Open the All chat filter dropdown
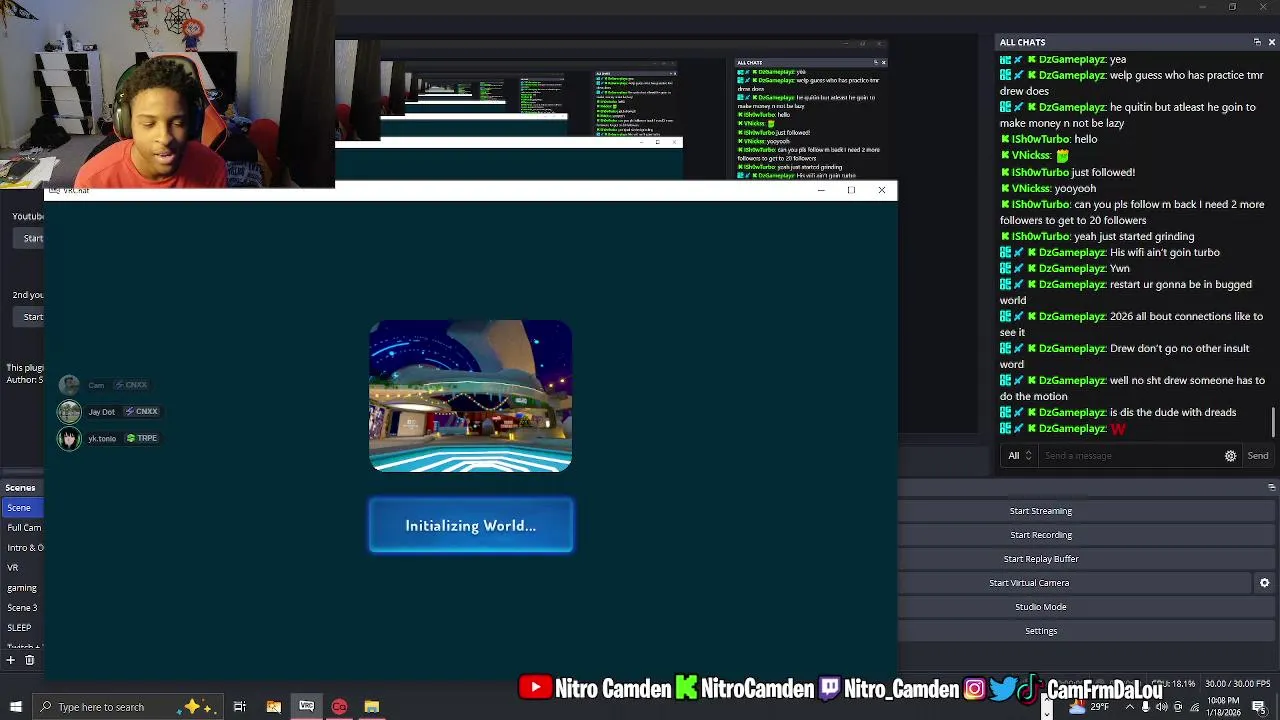 [1019, 456]
